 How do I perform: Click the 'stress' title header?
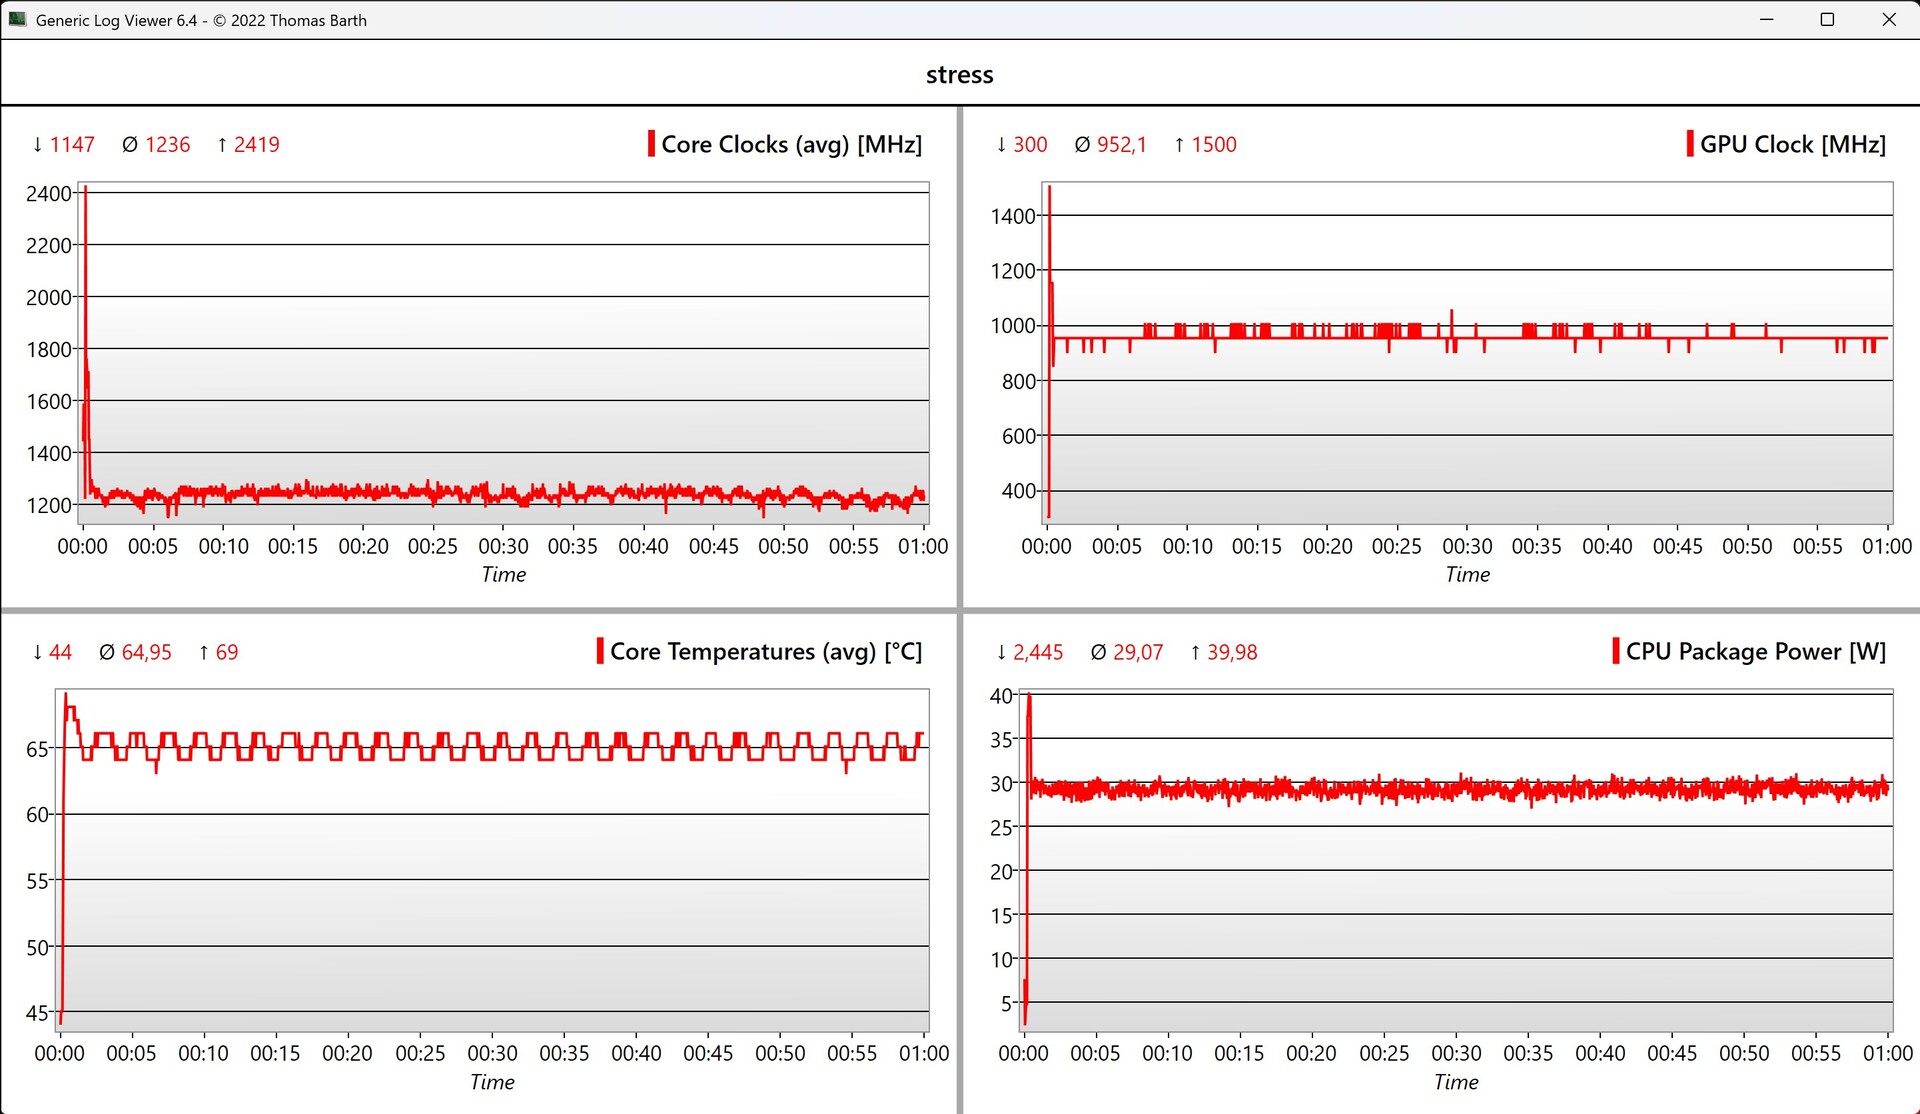[959, 75]
